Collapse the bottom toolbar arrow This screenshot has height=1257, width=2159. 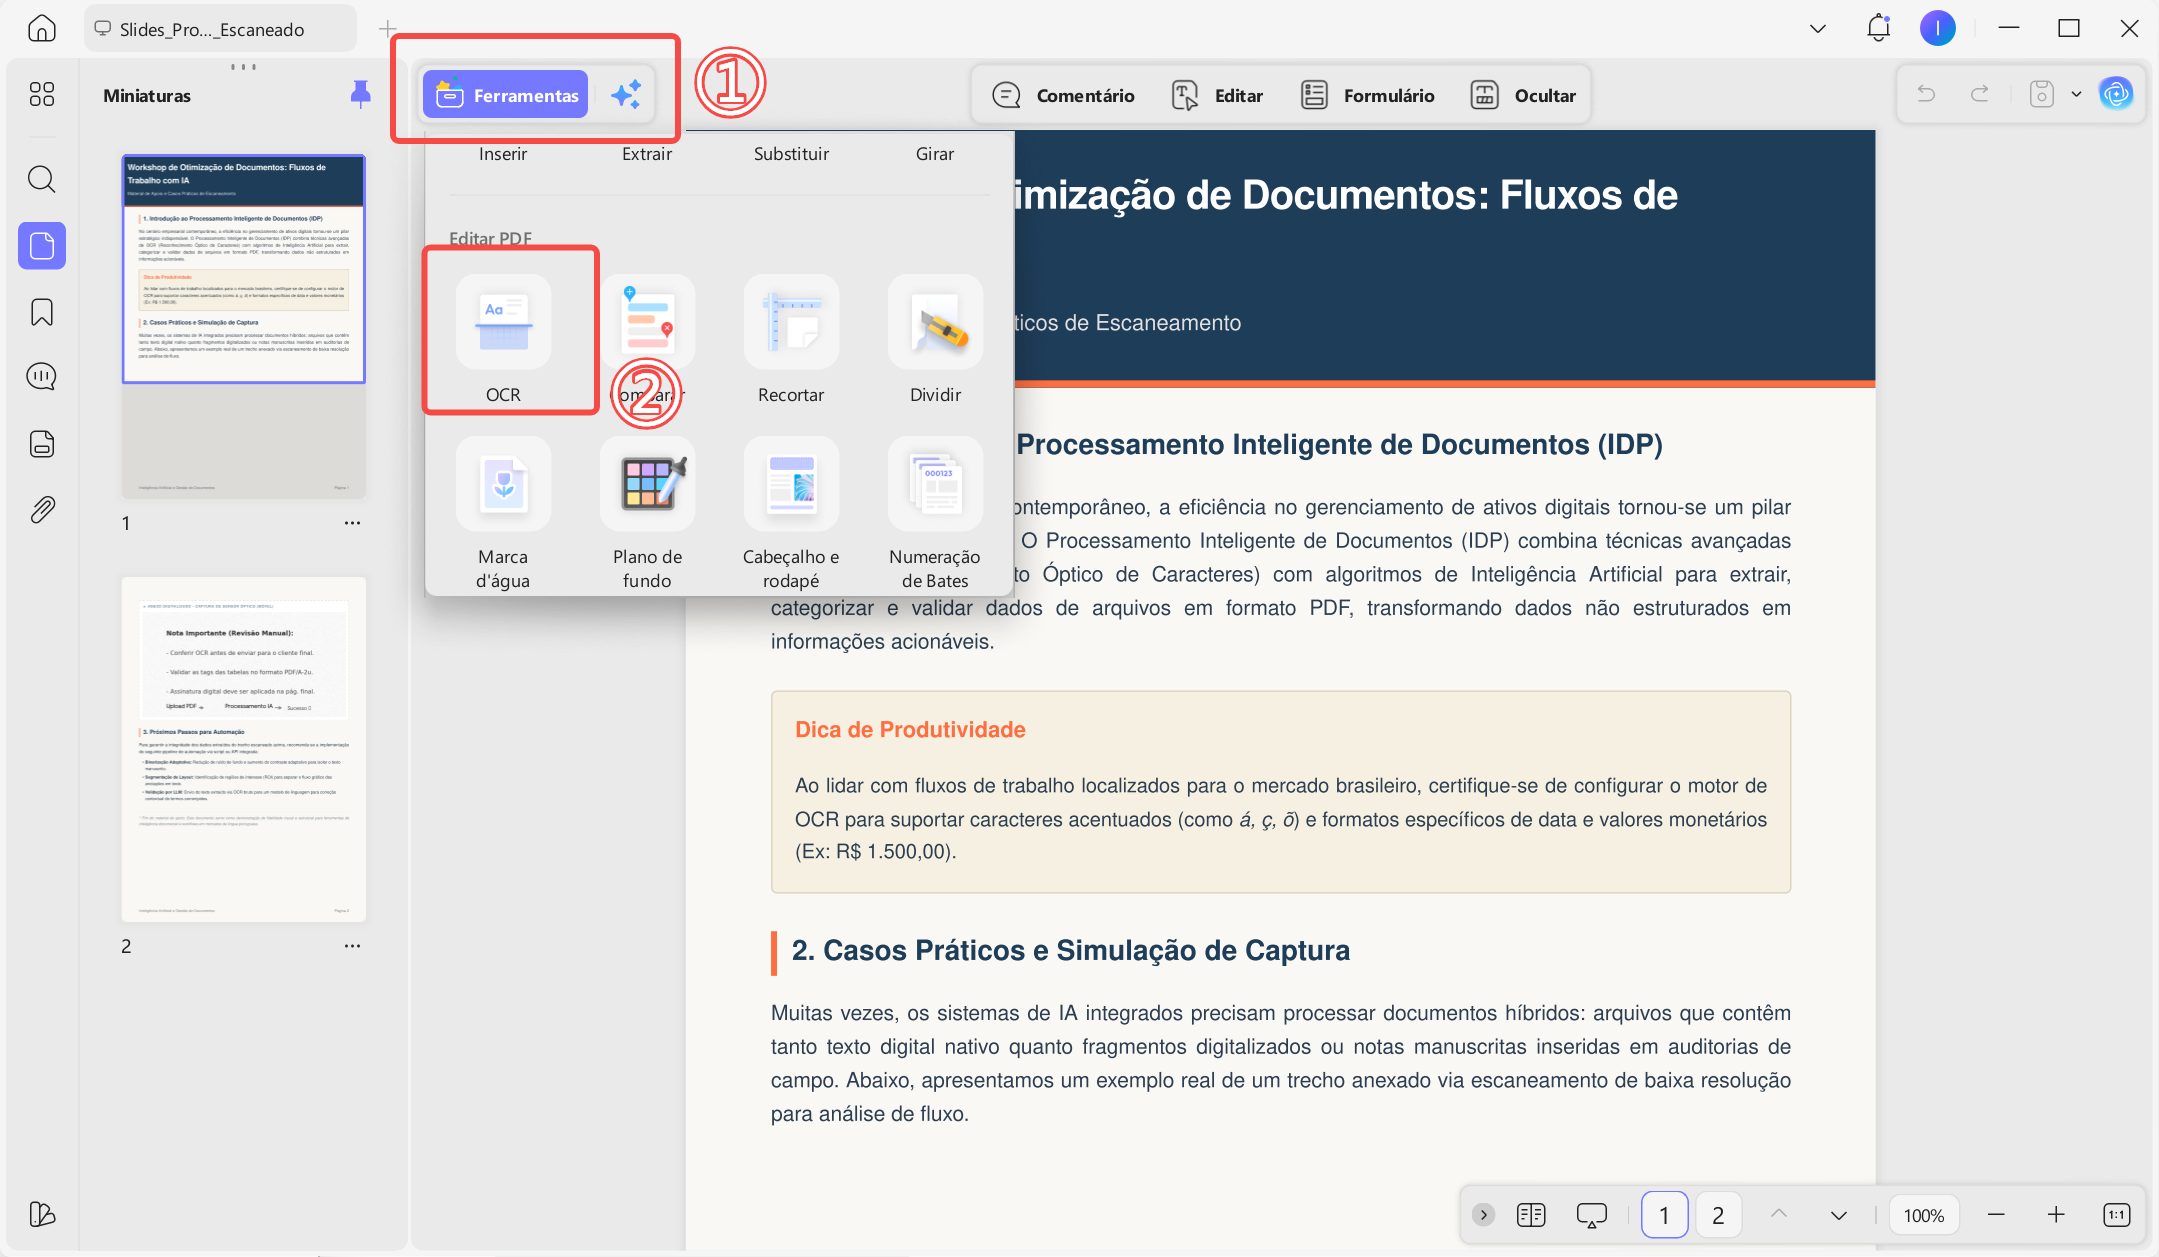1484,1215
